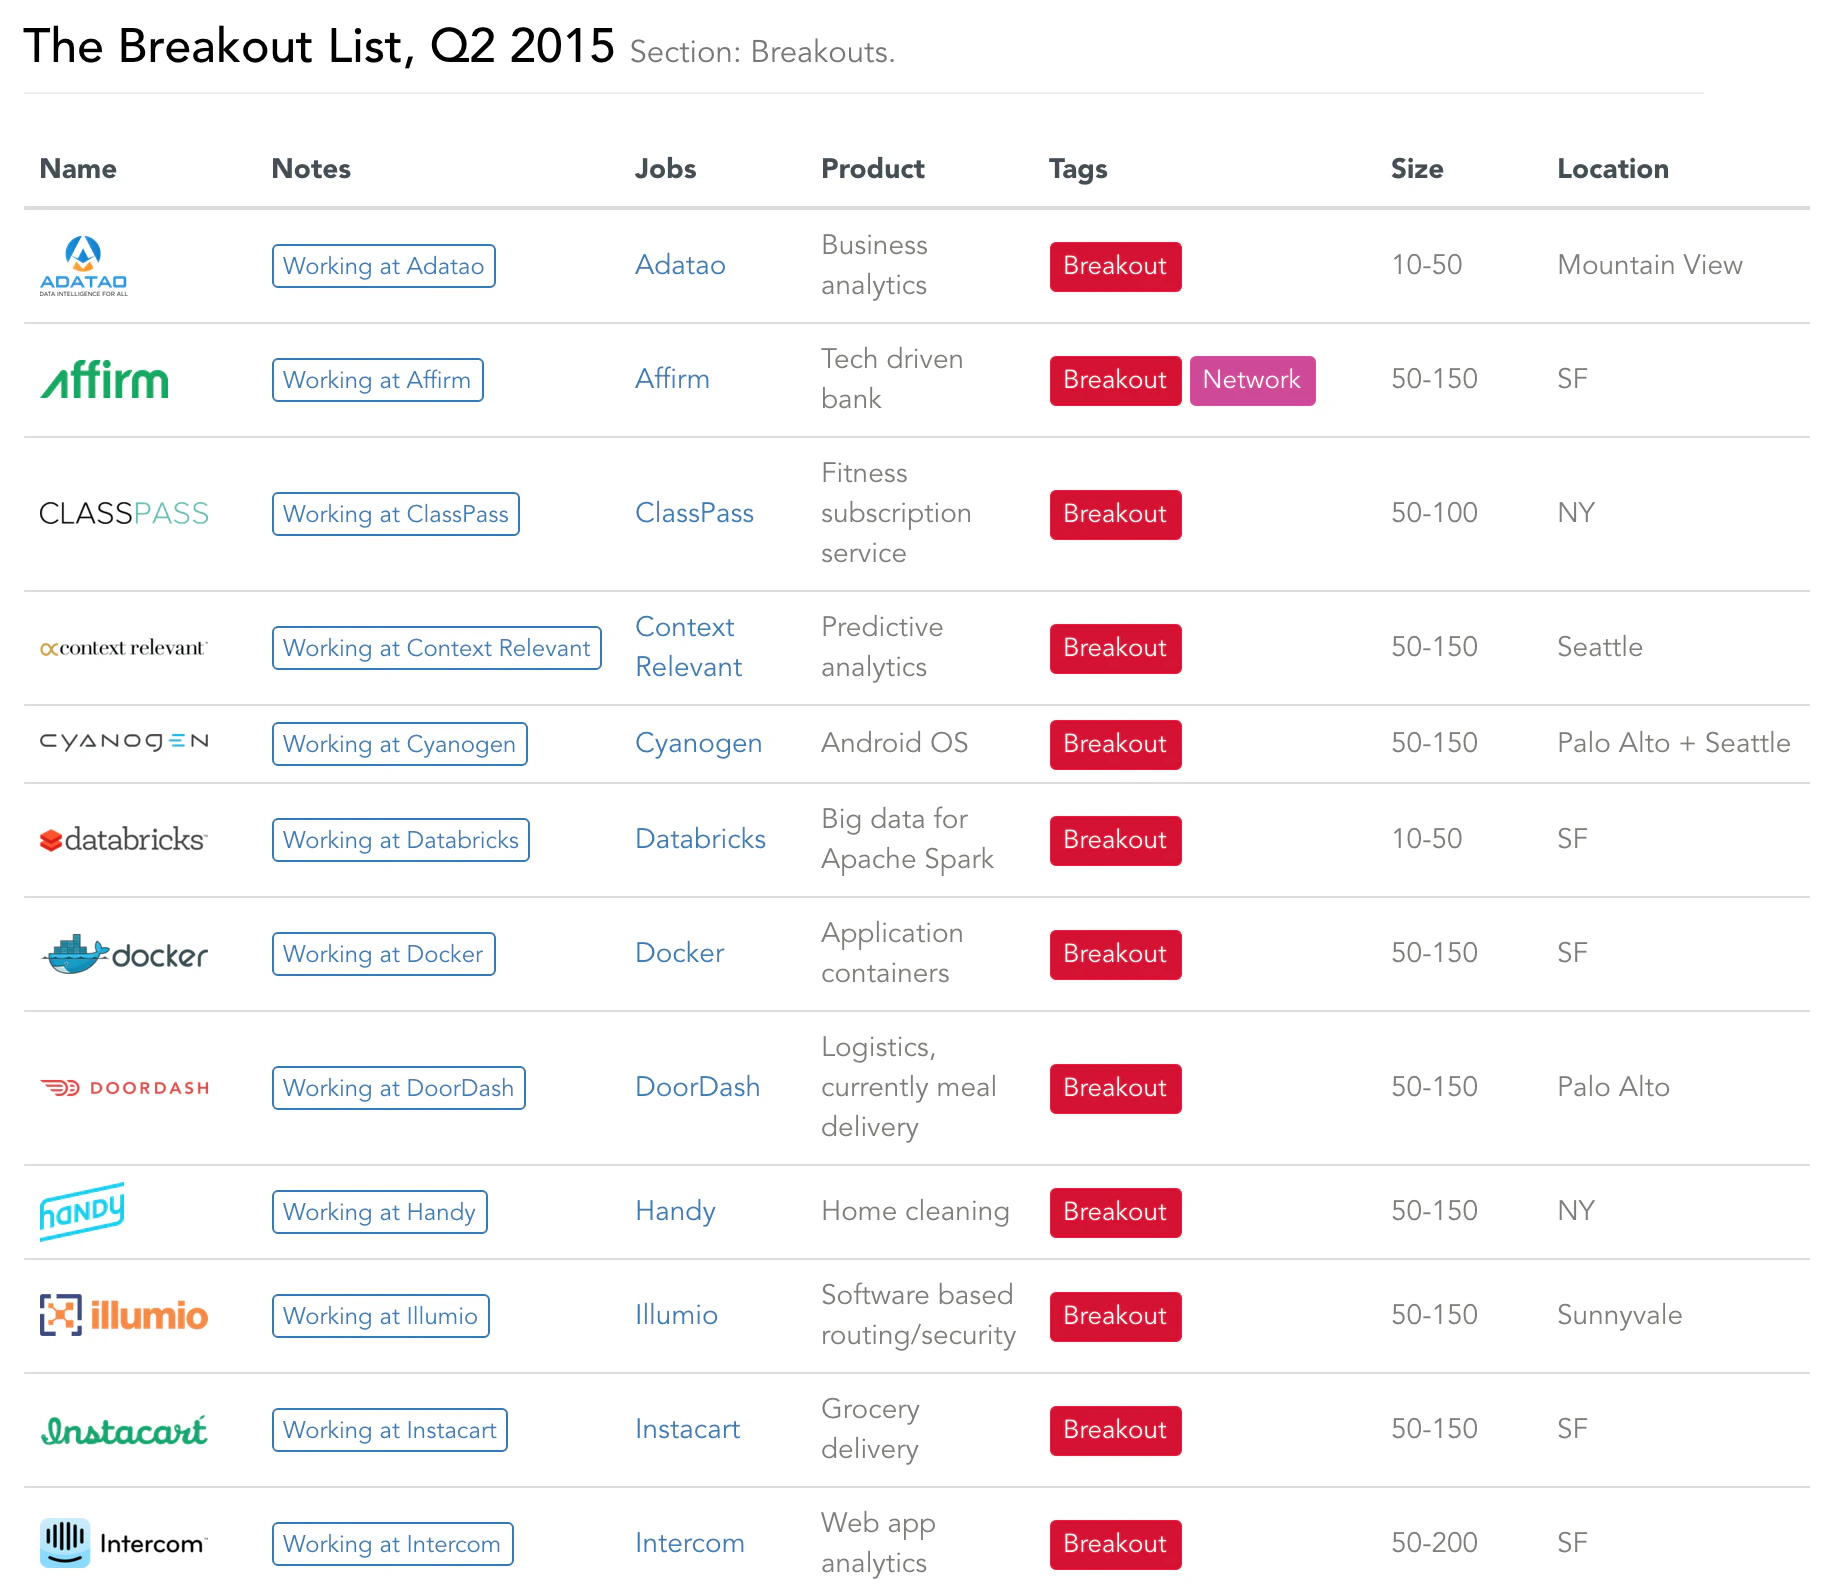Click the Breakout tag for ClassPass
Image resolution: width=1838 pixels, height=1588 pixels.
pyautogui.click(x=1115, y=513)
